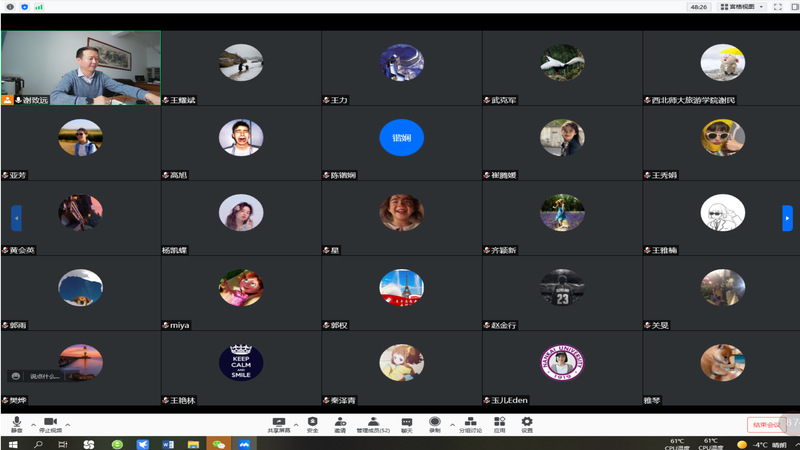This screenshot has height=450, width=800.
Task: Open the Breakout Rooms (分组讨论) icon
Action: pos(470,424)
